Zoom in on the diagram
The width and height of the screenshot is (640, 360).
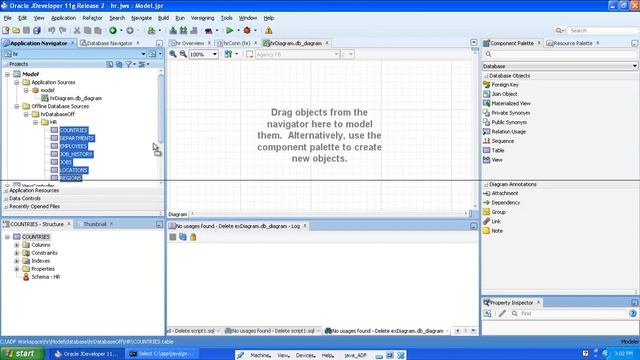pos(173,54)
